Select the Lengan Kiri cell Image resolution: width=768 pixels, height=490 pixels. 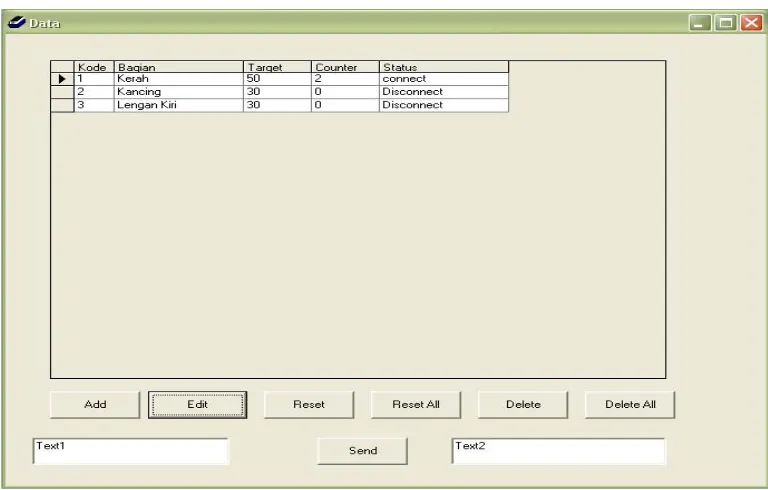coord(179,105)
